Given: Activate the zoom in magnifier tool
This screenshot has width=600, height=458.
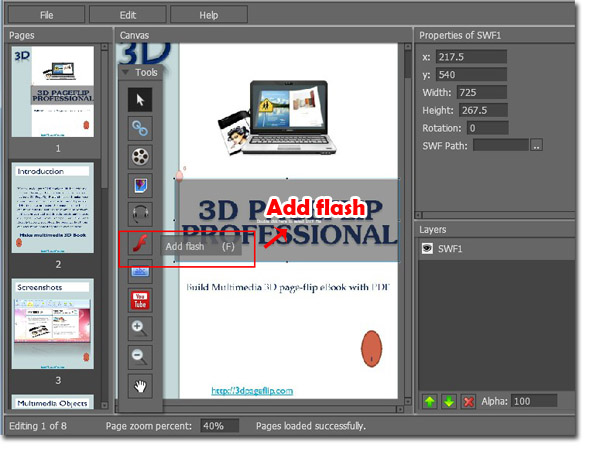Looking at the screenshot, I should [x=140, y=329].
